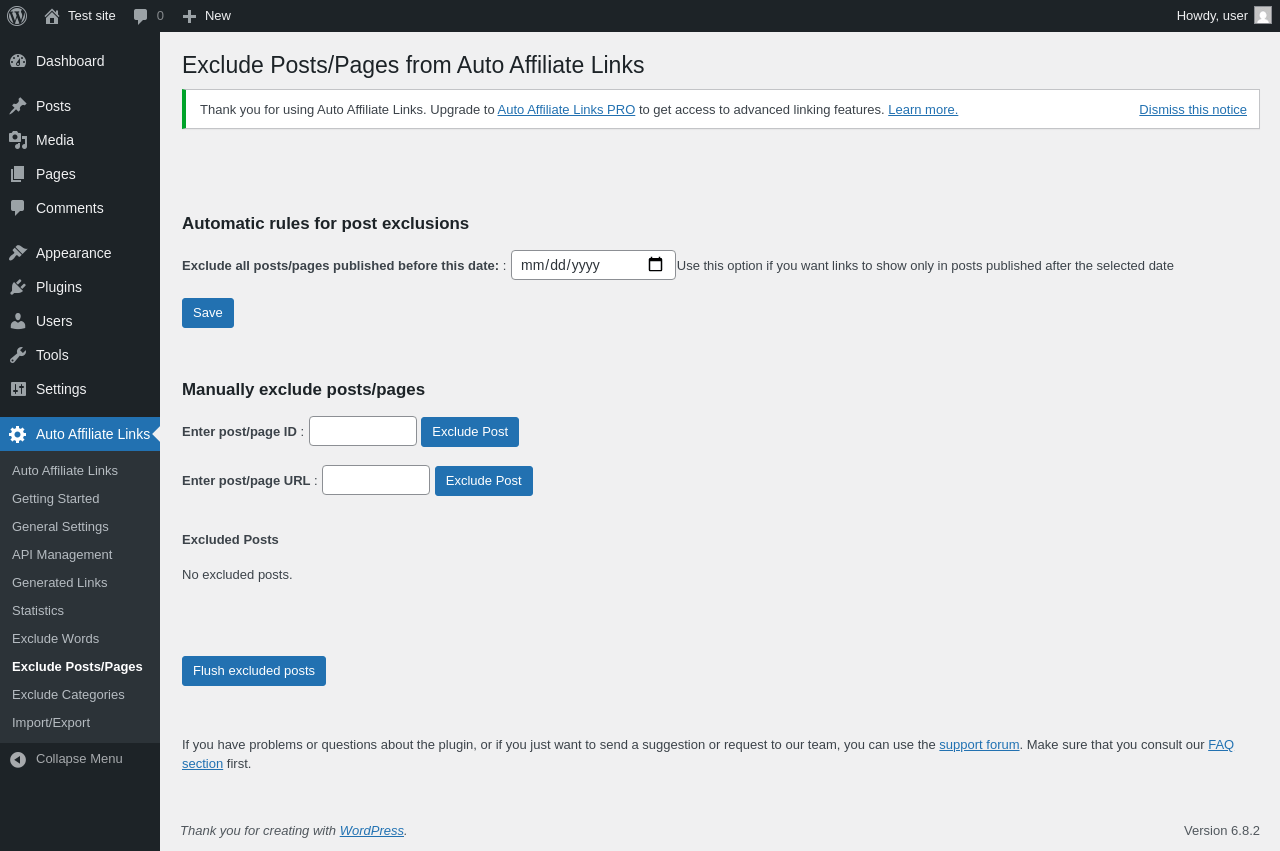Click the user avatar icon

(1263, 15)
